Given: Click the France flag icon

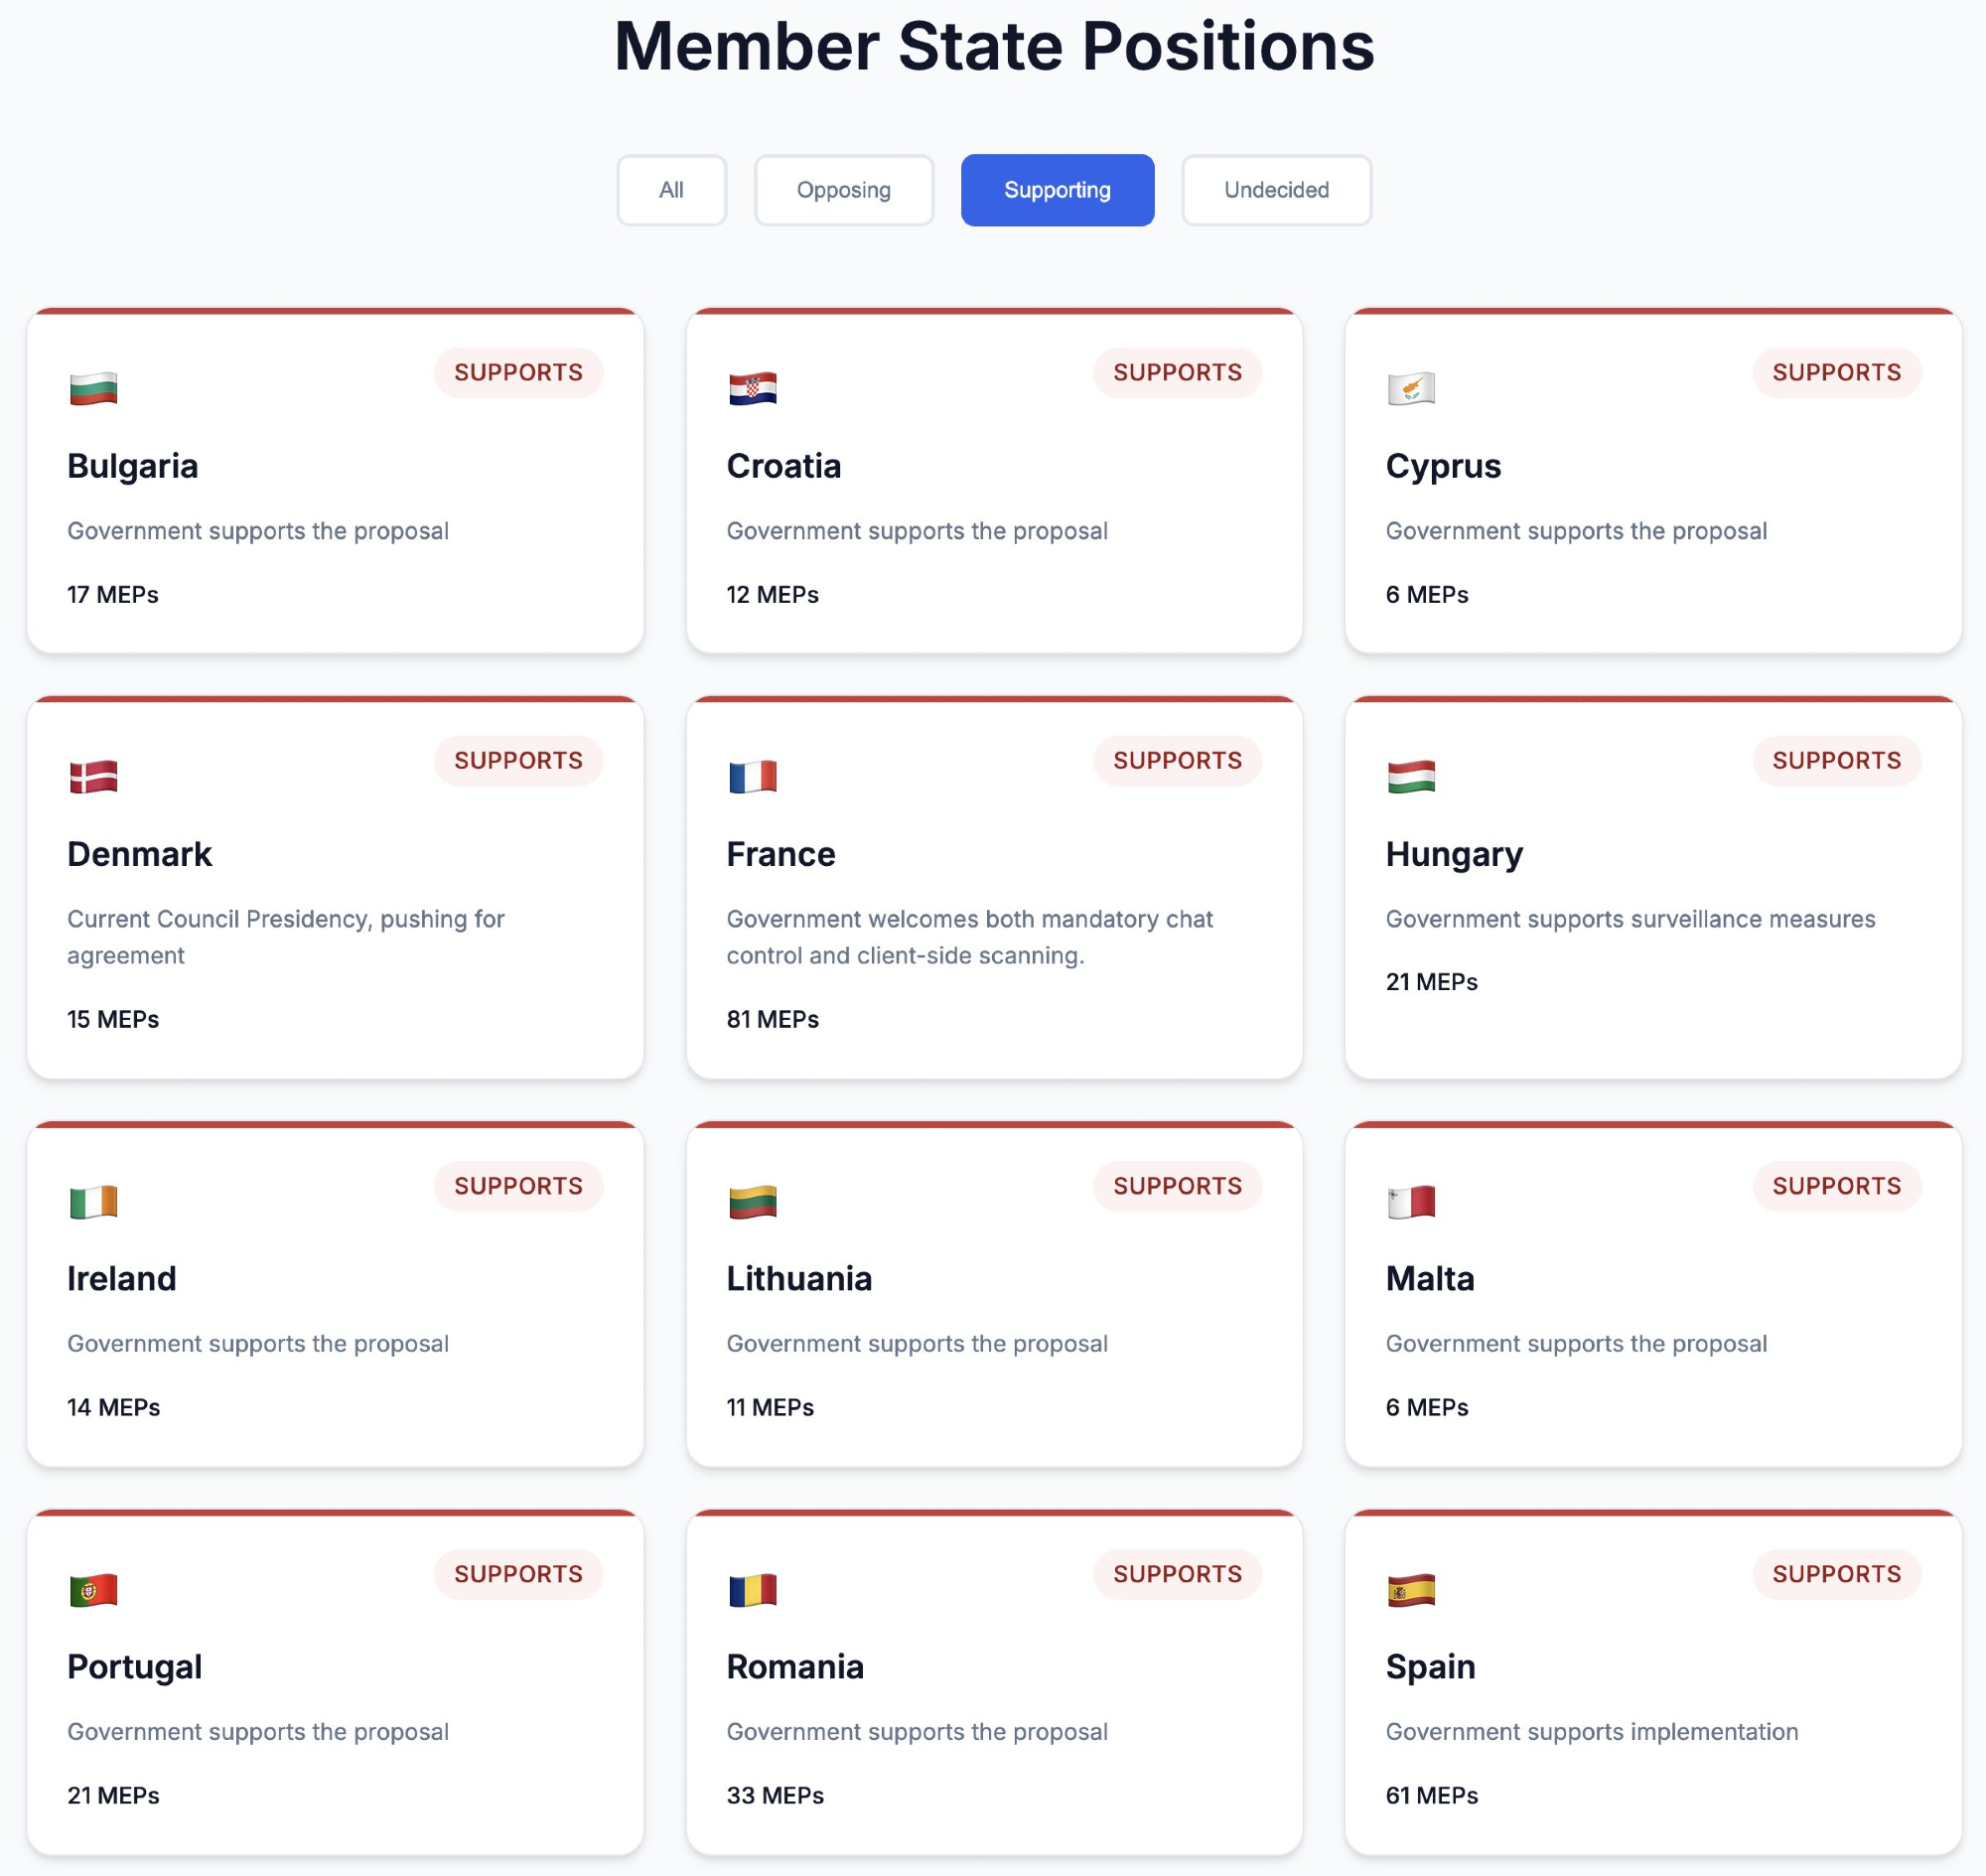Looking at the screenshot, I should [x=753, y=776].
